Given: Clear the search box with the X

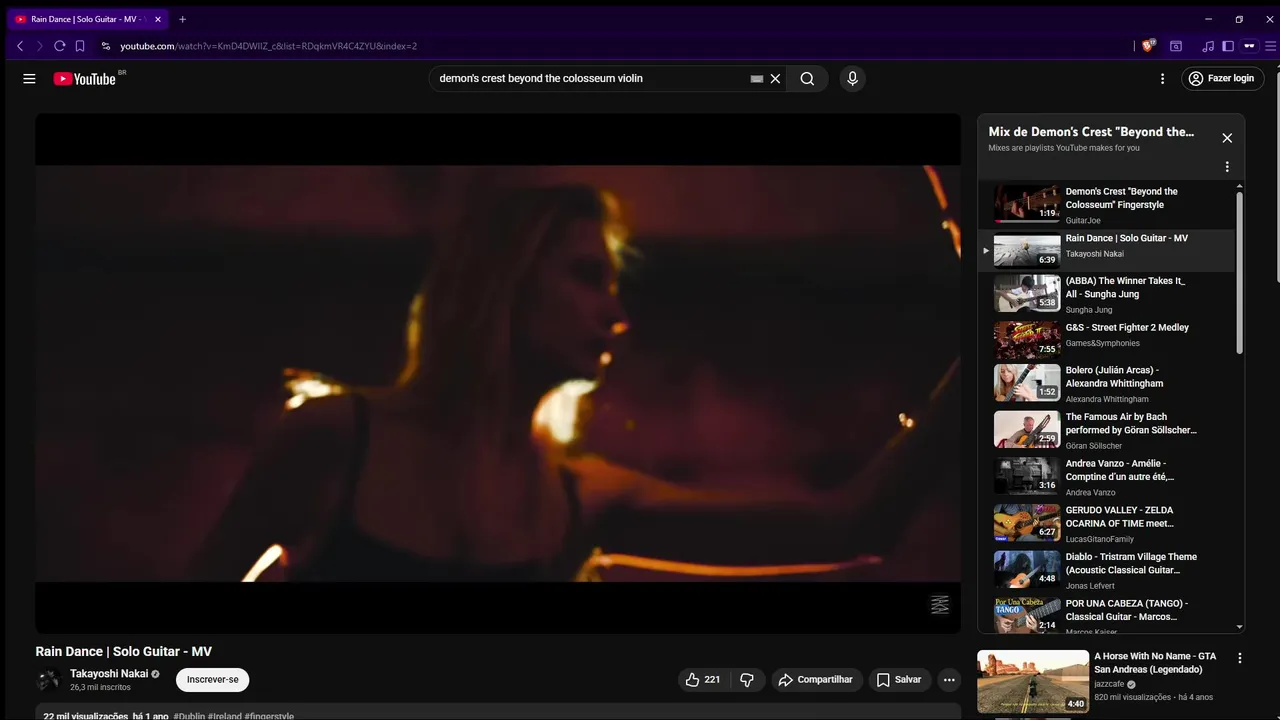Looking at the screenshot, I should pos(775,79).
